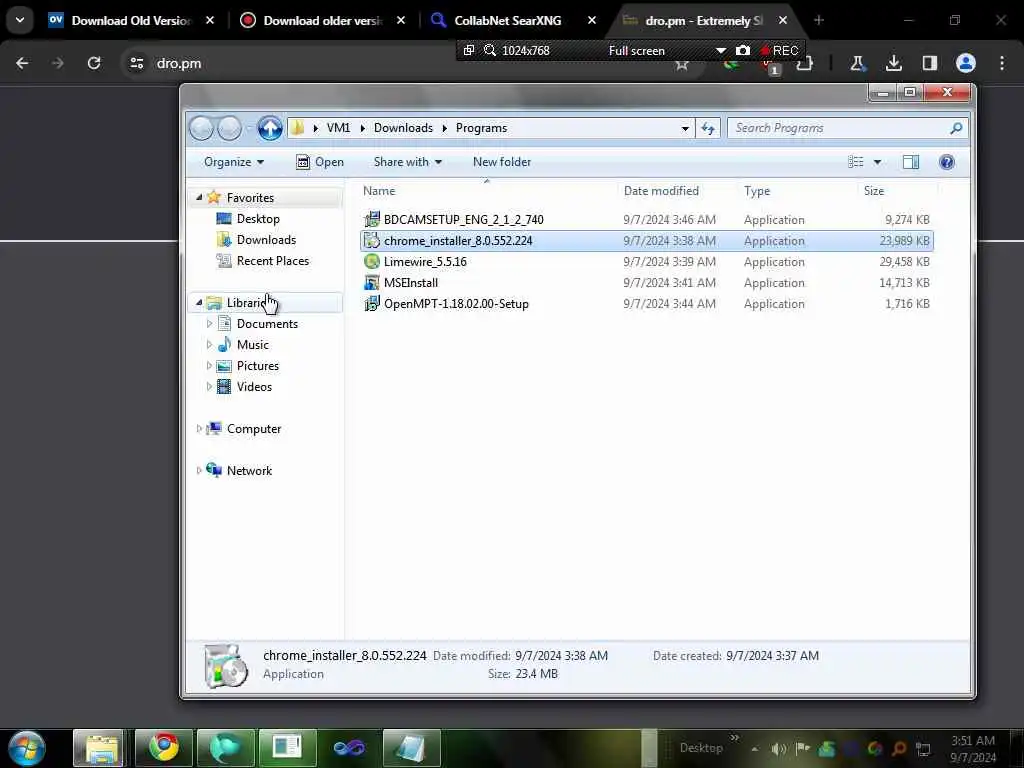Reload the dro.pm page
This screenshot has width=1024, height=768.
pyautogui.click(x=94, y=63)
